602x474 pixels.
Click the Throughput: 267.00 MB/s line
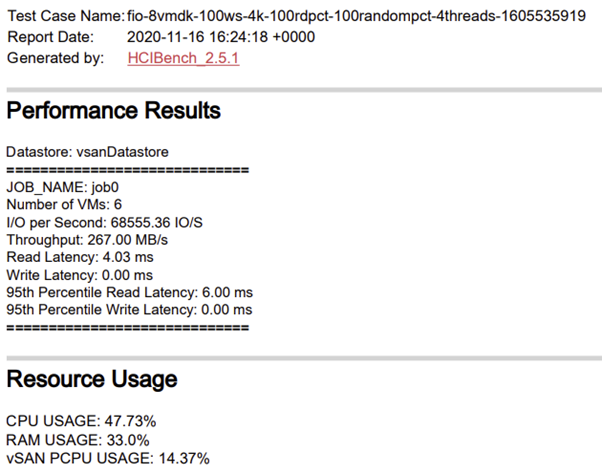[87, 240]
